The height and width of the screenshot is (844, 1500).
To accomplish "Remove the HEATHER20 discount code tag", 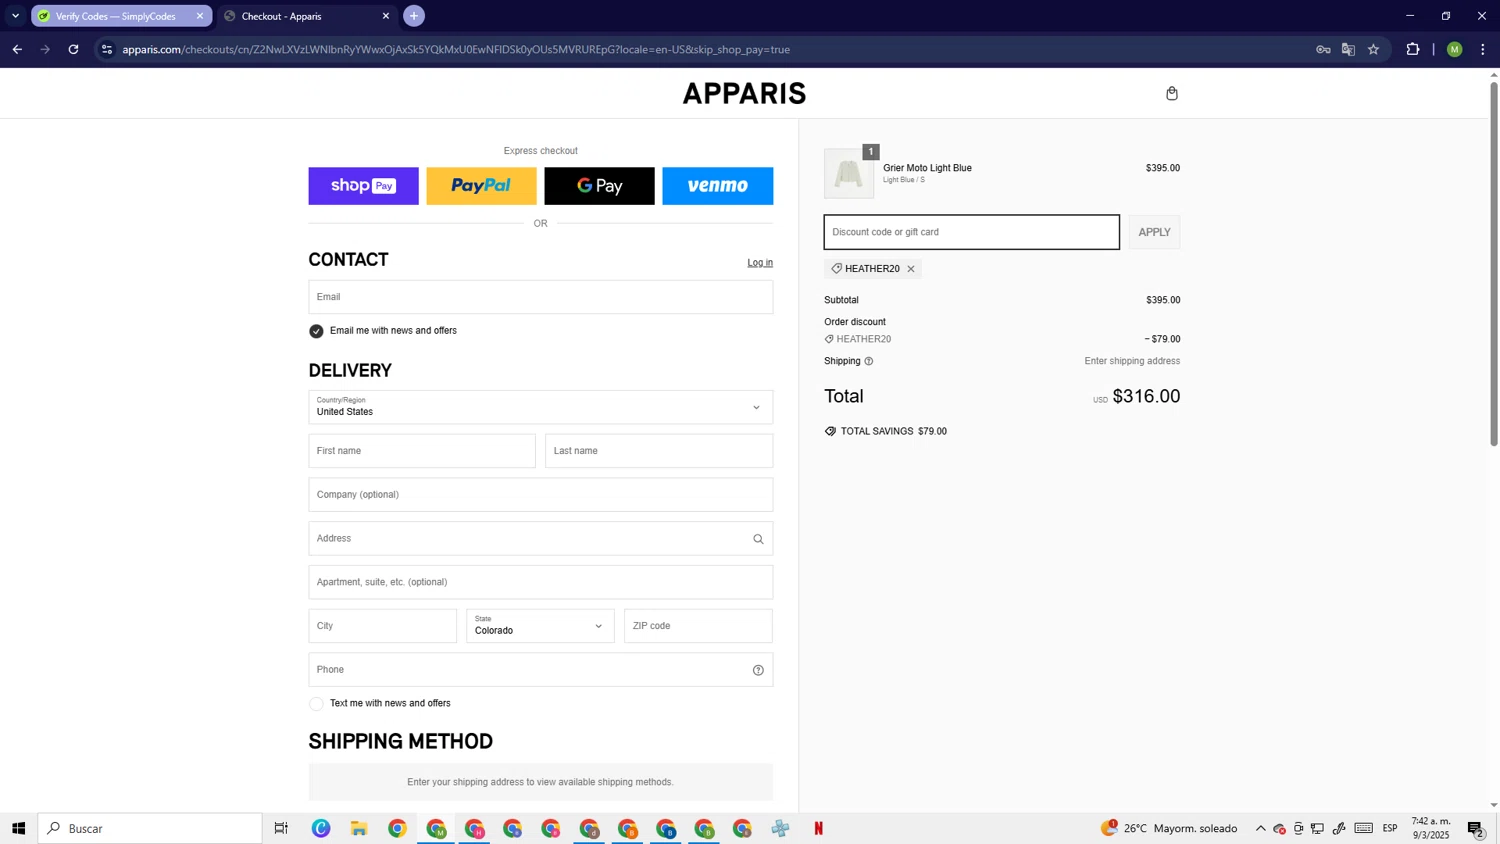I will tap(911, 269).
